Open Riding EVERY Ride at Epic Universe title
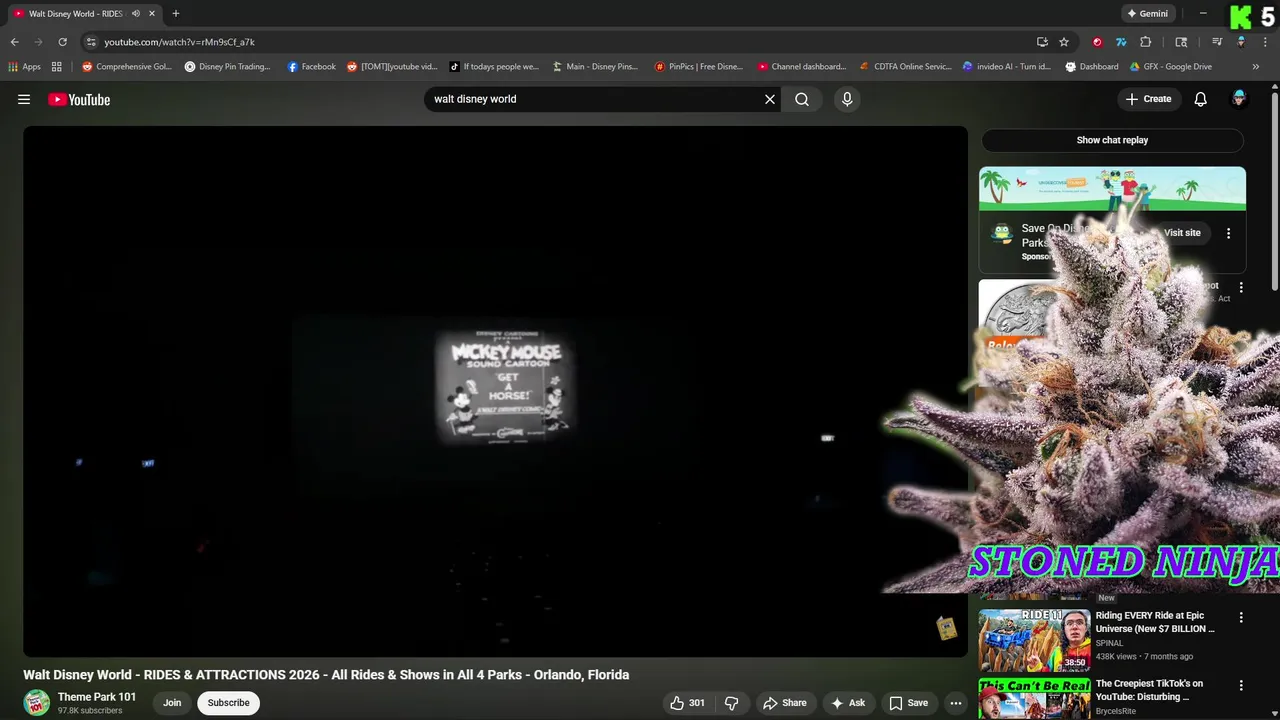 [x=1155, y=622]
